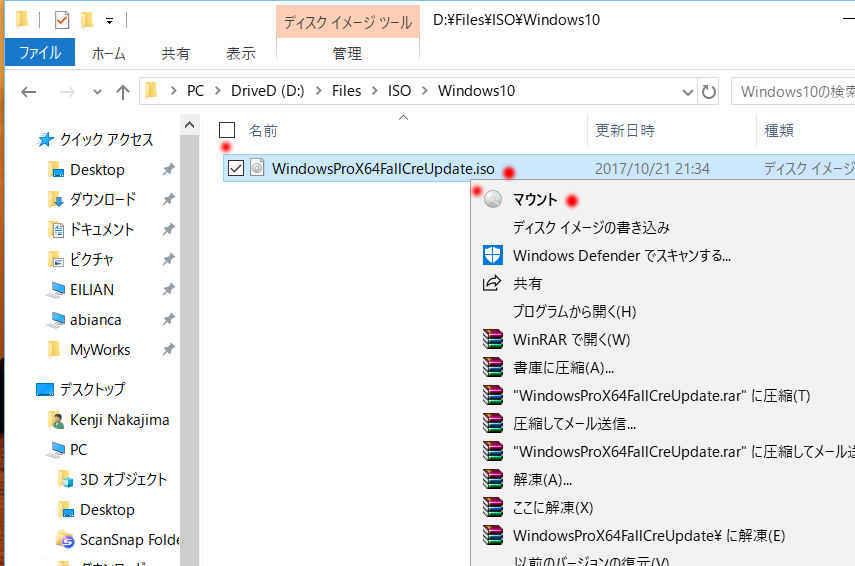The height and width of the screenshot is (566, 855).
Task: Open Kenji Nakajima user folder
Action: click(119, 420)
